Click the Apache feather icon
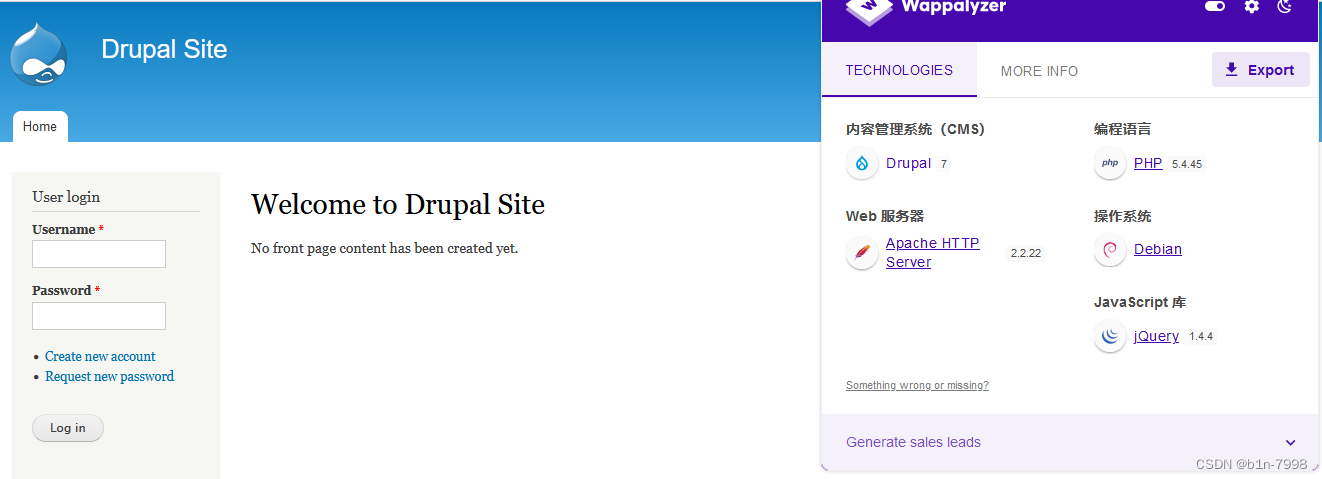1322x479 pixels. pos(862,253)
